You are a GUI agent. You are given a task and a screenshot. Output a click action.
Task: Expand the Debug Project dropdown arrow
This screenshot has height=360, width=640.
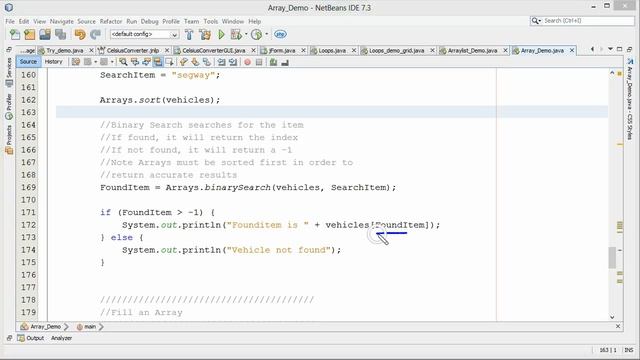point(246,34)
